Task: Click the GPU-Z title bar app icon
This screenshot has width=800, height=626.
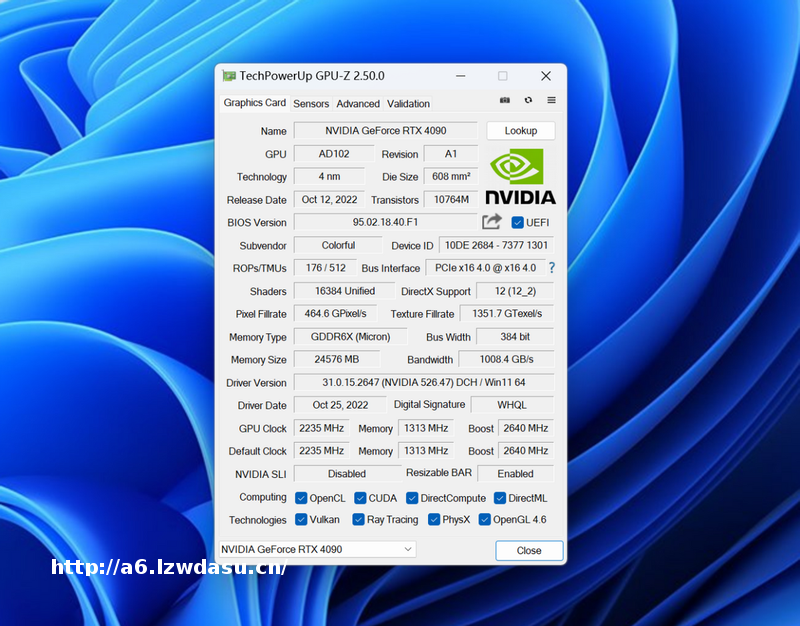Action: pyautogui.click(x=229, y=76)
